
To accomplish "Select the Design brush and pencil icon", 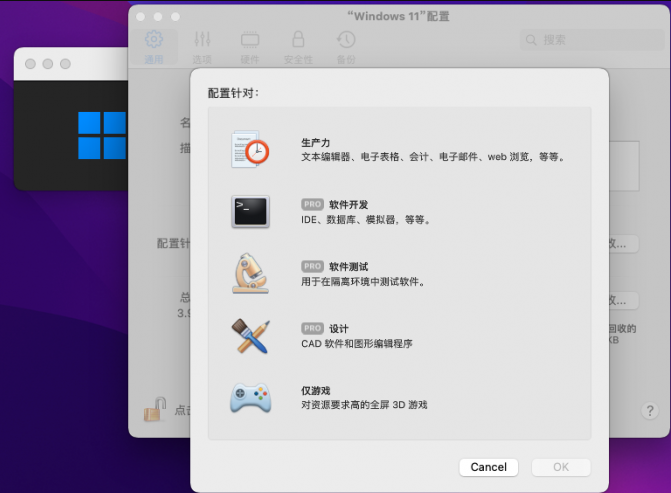I will click(x=250, y=336).
